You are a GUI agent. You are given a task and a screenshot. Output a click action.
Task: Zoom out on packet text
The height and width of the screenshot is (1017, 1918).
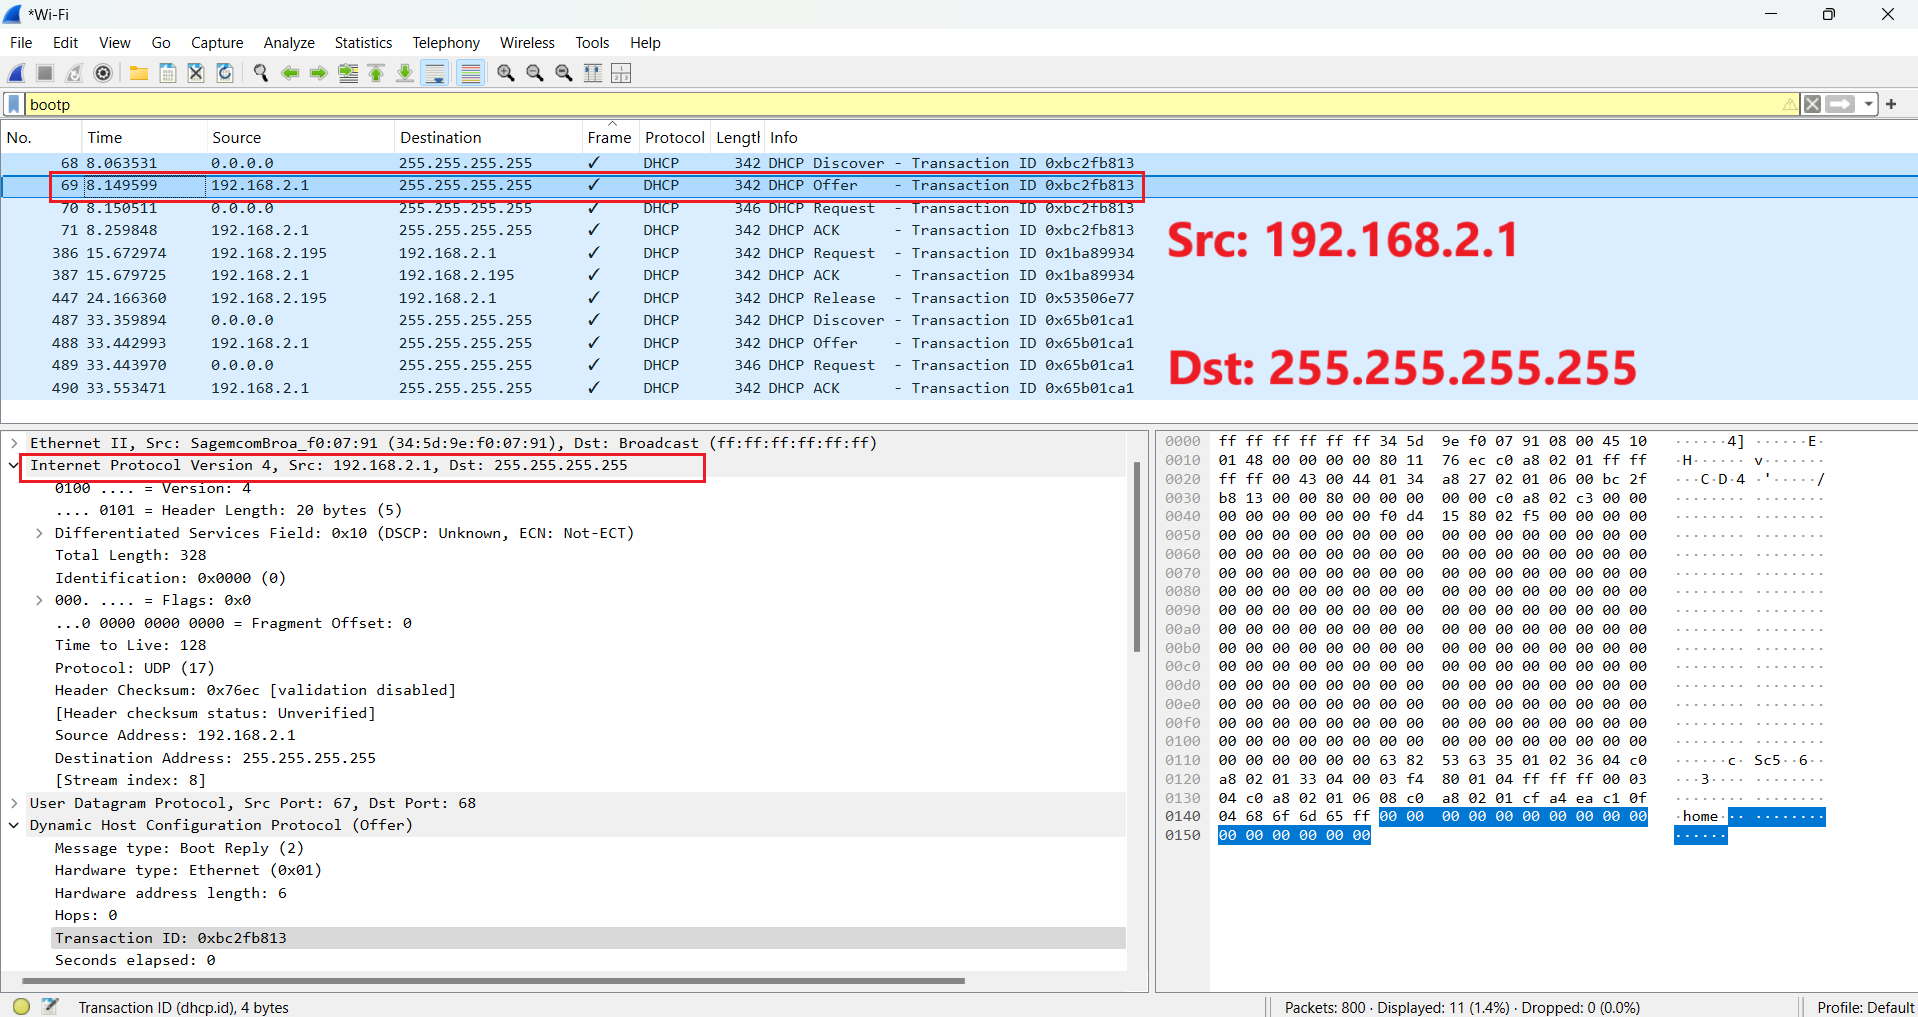click(535, 73)
